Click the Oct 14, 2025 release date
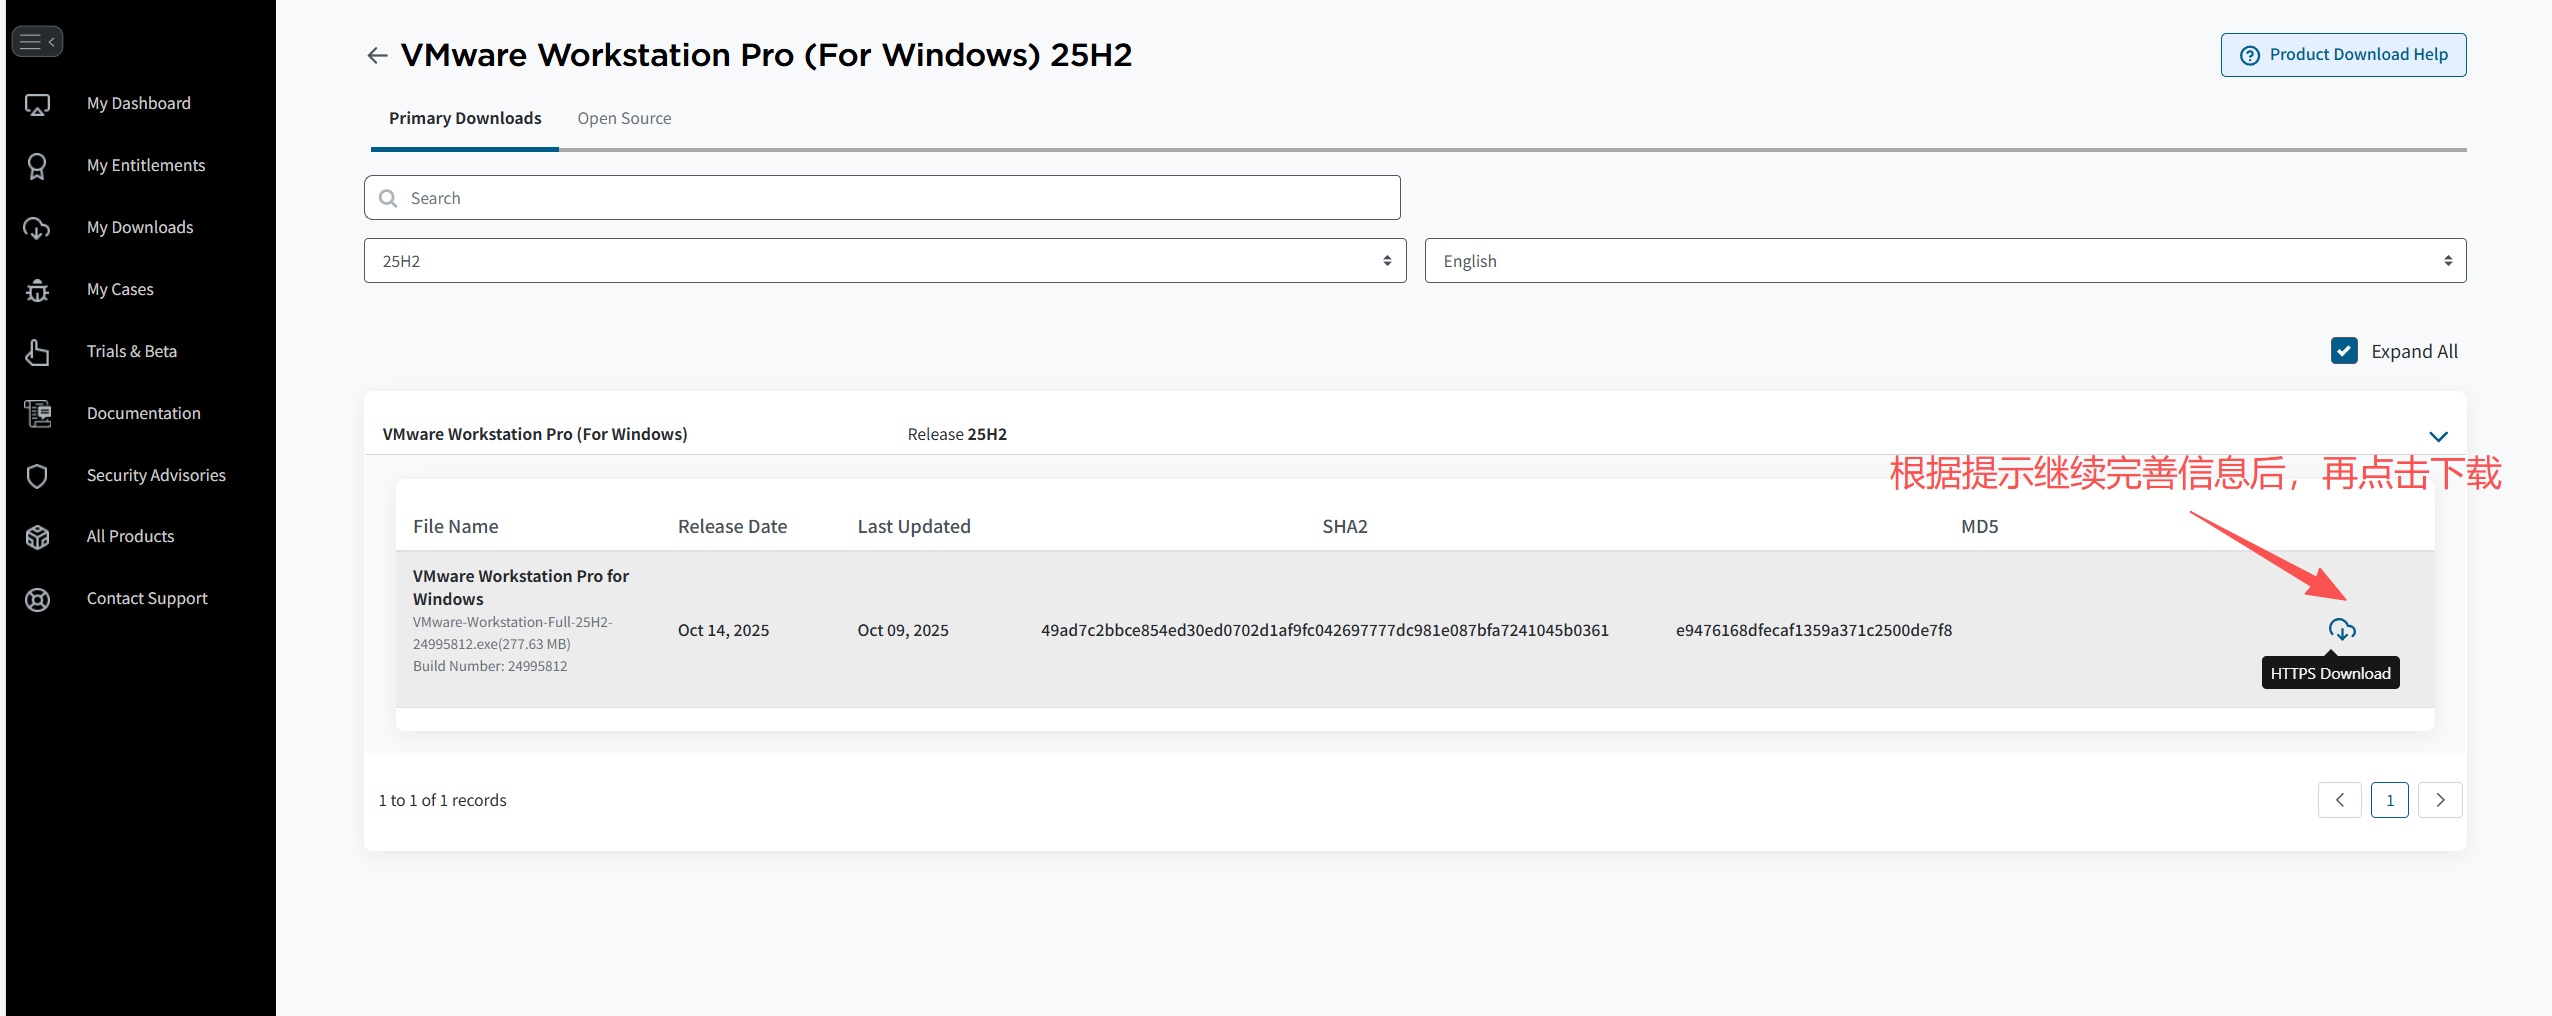The height and width of the screenshot is (1016, 2552). coord(723,631)
